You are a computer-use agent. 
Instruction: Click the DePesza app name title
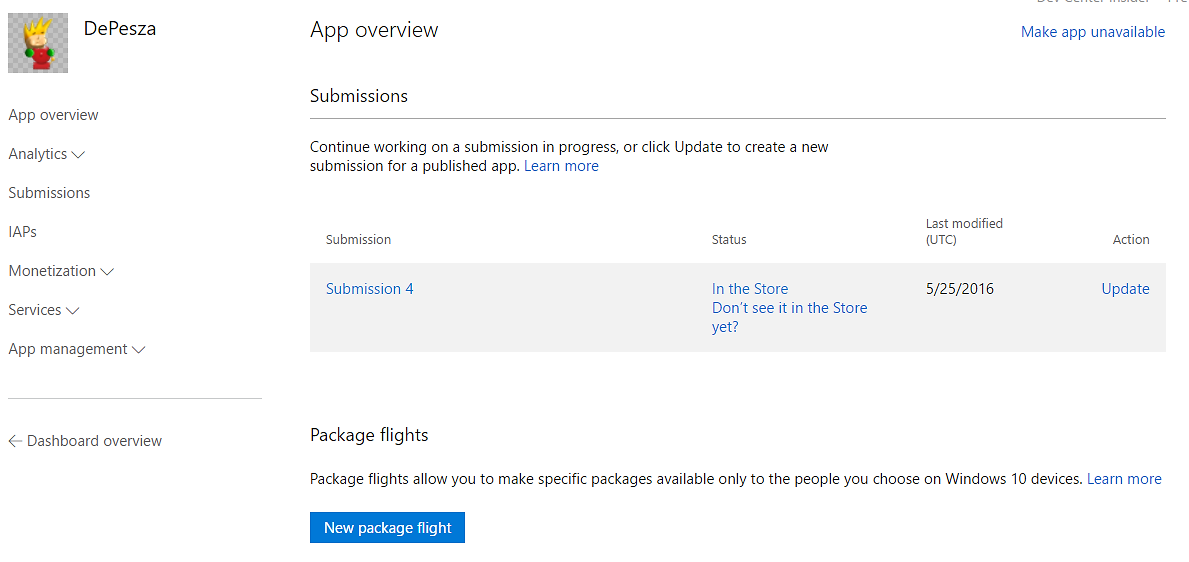pyautogui.click(x=121, y=29)
